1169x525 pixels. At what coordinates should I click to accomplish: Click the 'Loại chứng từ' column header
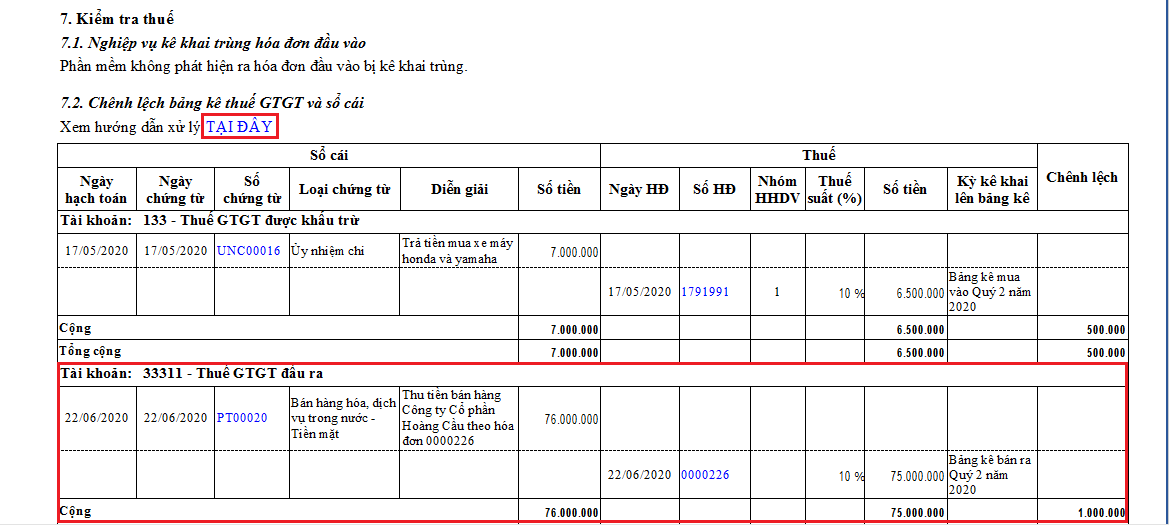point(344,189)
